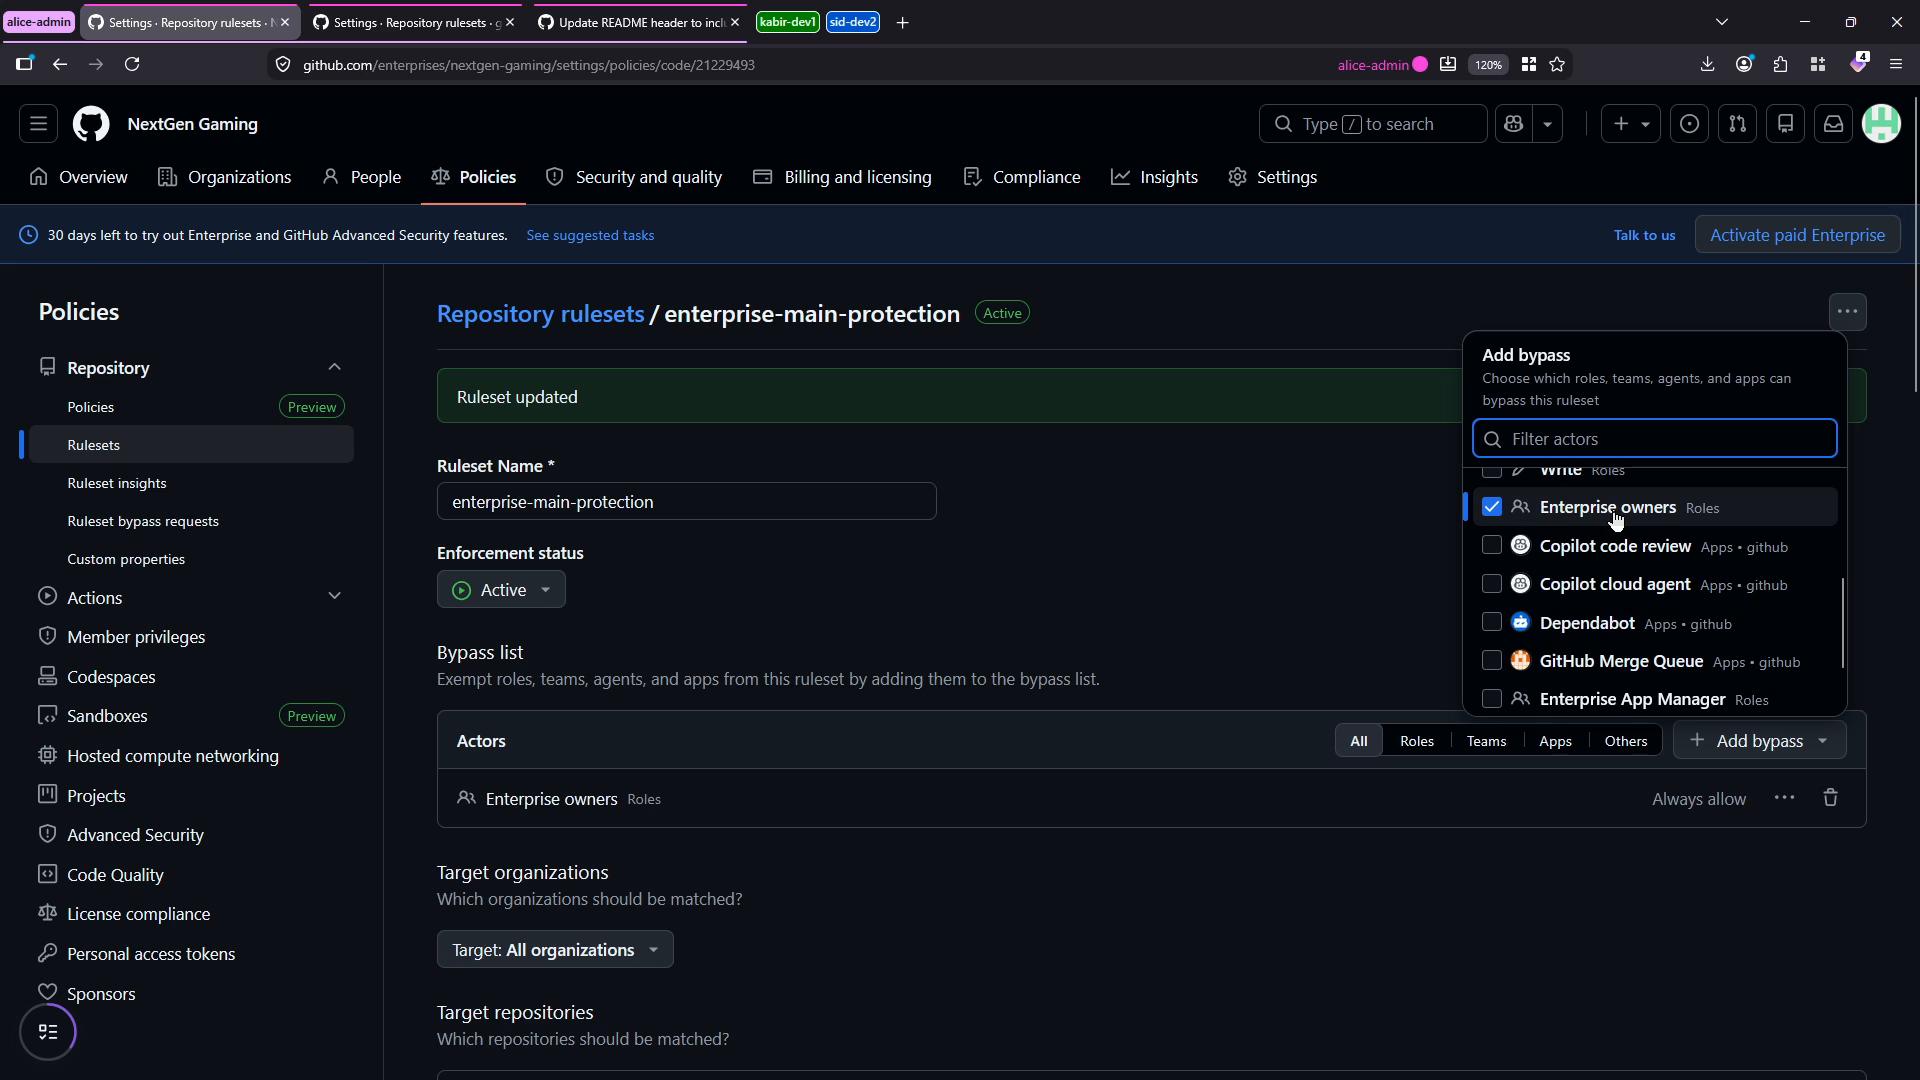Click Activate paid Enterprise button

click(1797, 235)
